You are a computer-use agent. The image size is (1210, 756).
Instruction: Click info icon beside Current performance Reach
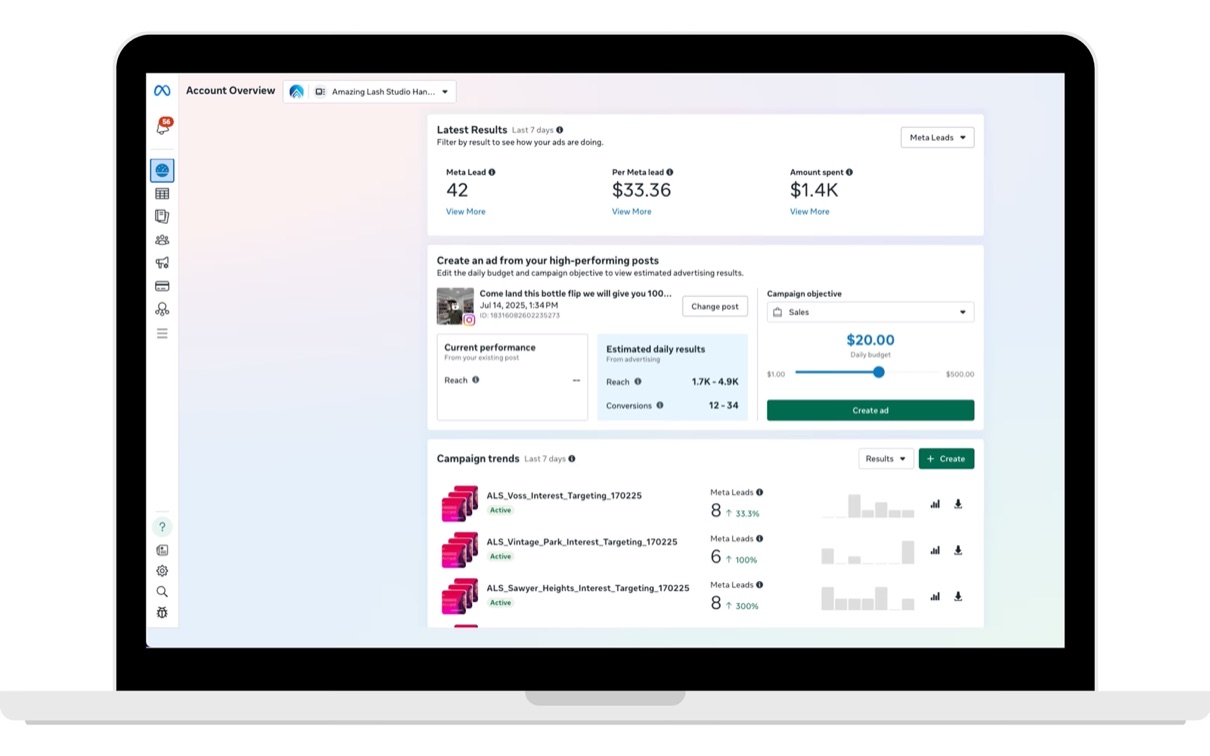(476, 380)
